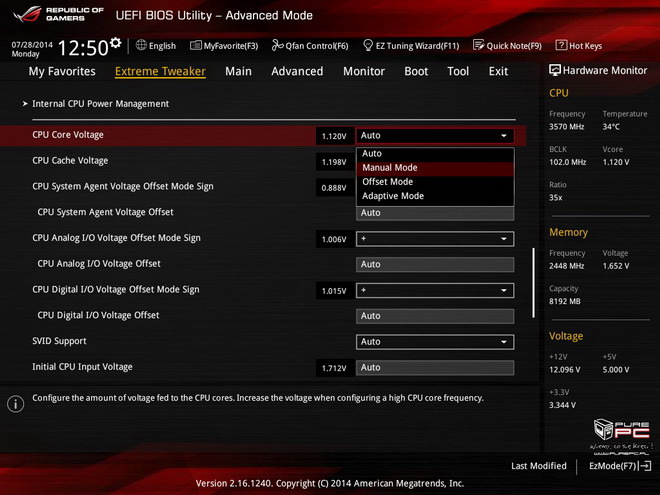
Task: Click Initial CPU Input Voltage field
Action: pos(435,367)
